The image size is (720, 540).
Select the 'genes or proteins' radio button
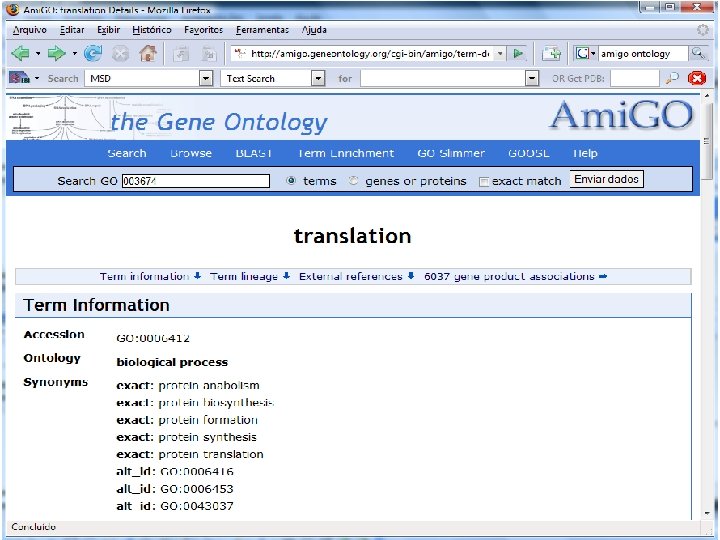coord(353,180)
